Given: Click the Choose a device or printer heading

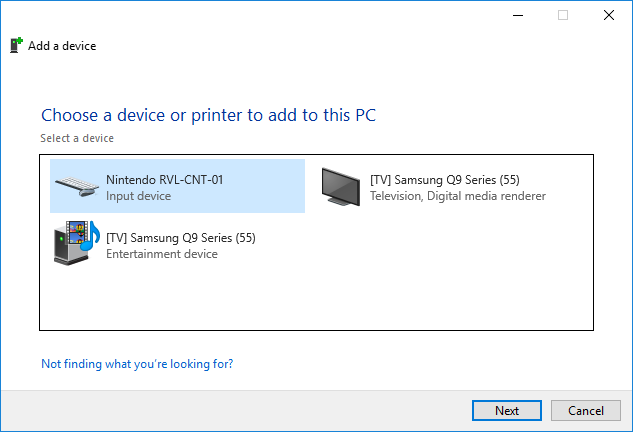Looking at the screenshot, I should pos(208,115).
